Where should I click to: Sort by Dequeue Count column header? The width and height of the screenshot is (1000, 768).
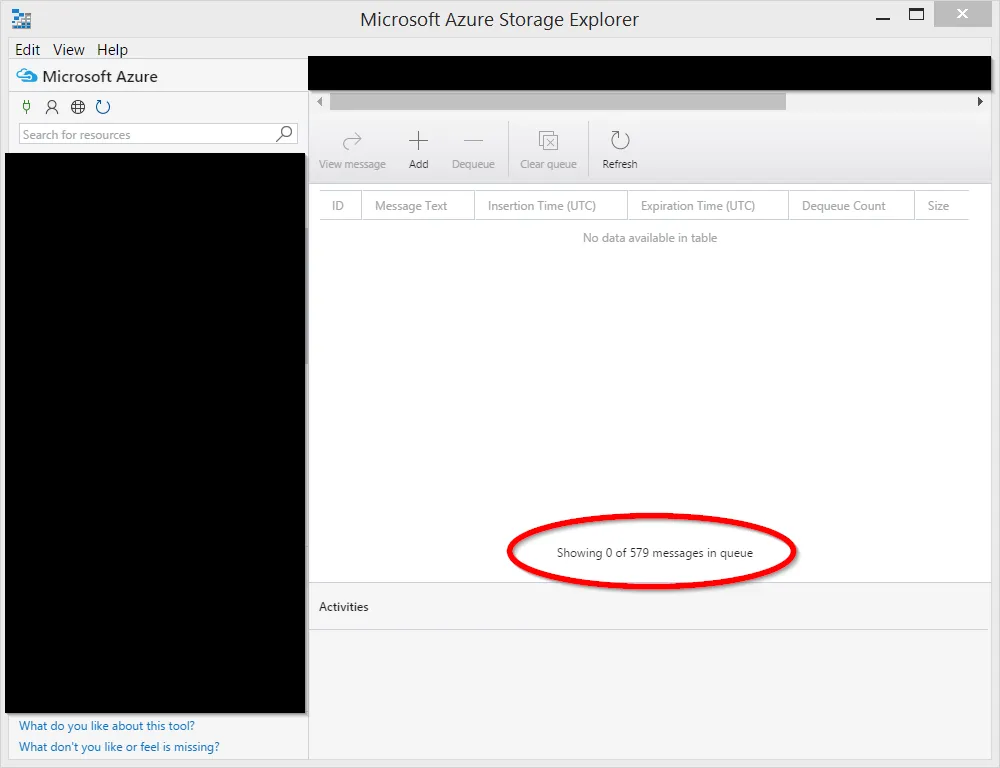point(851,205)
